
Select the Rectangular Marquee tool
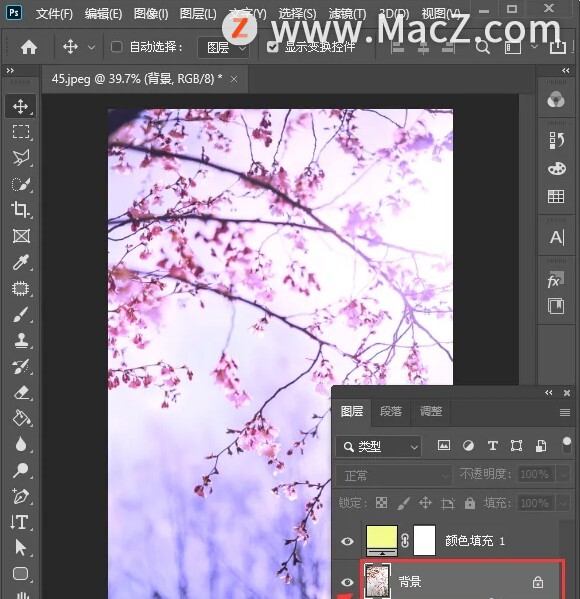(x=20, y=132)
